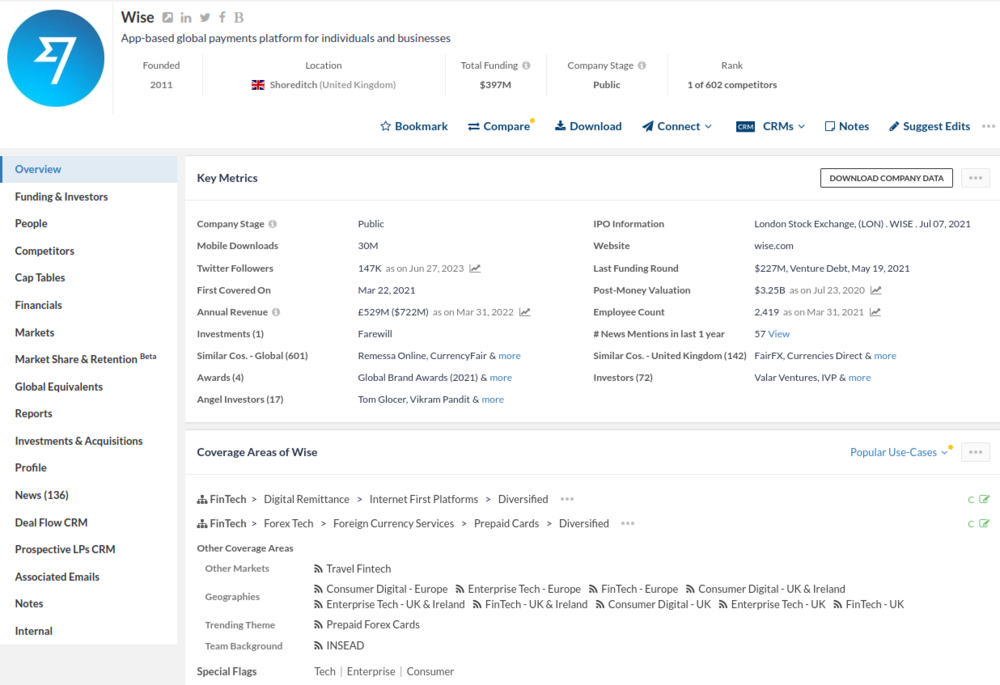Expand the Popular Use-Cases dropdown
The height and width of the screenshot is (685, 1000).
[x=898, y=452]
